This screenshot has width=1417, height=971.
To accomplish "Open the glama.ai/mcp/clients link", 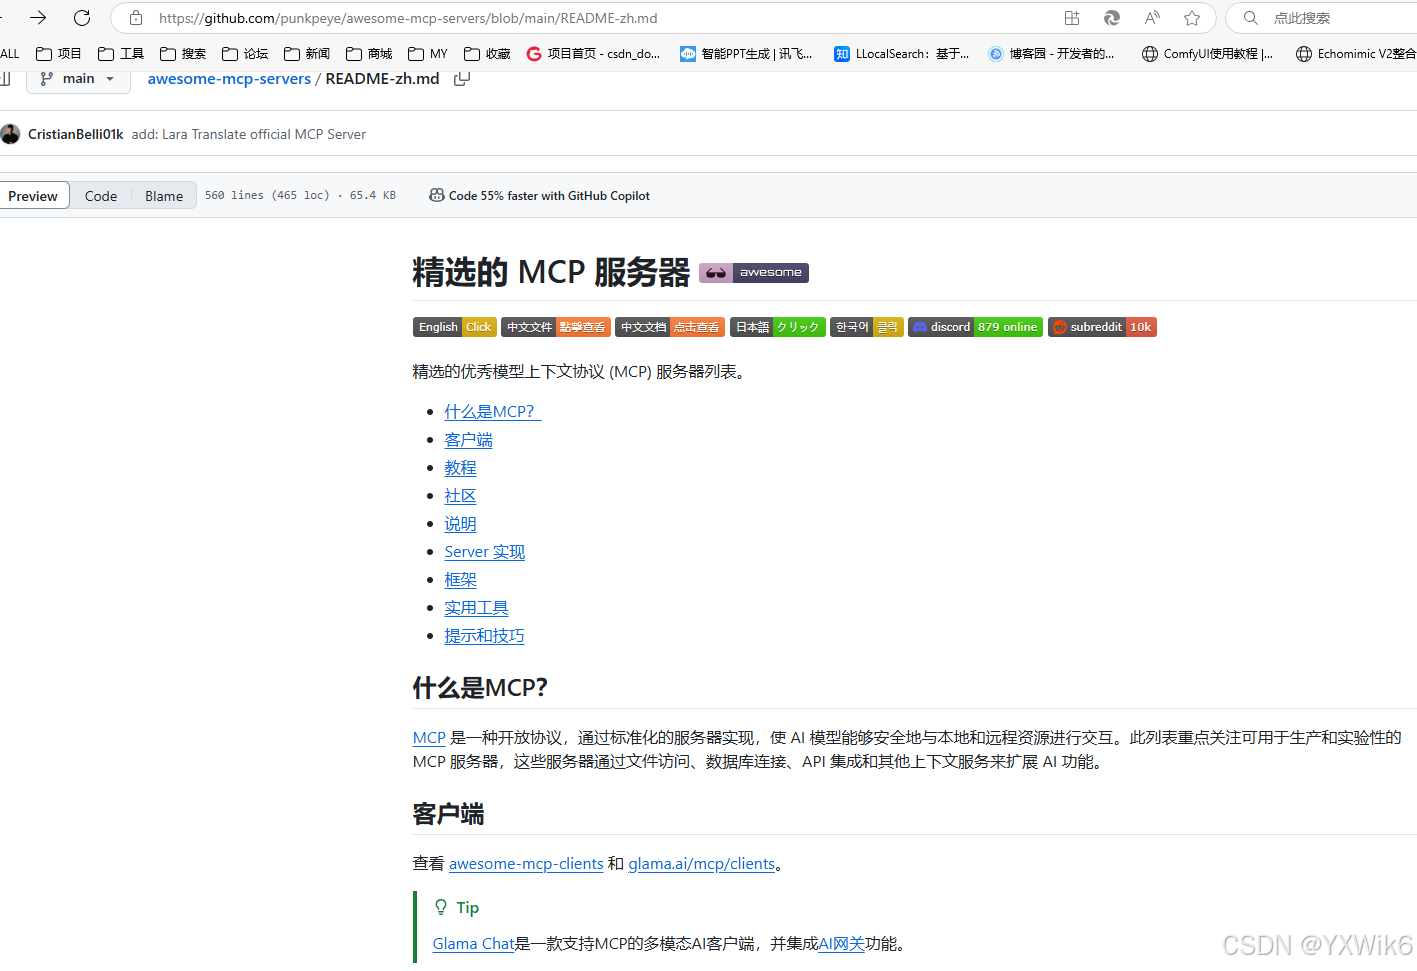I will pyautogui.click(x=702, y=864).
